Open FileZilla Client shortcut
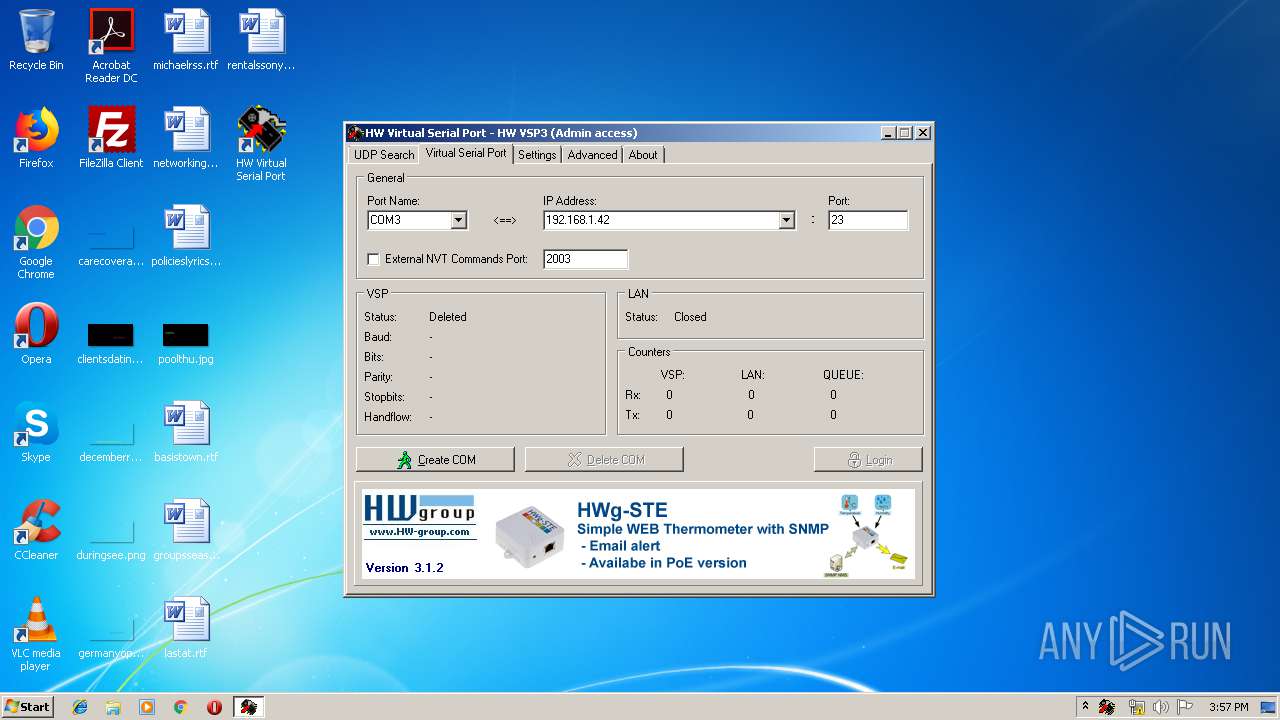 (x=111, y=138)
